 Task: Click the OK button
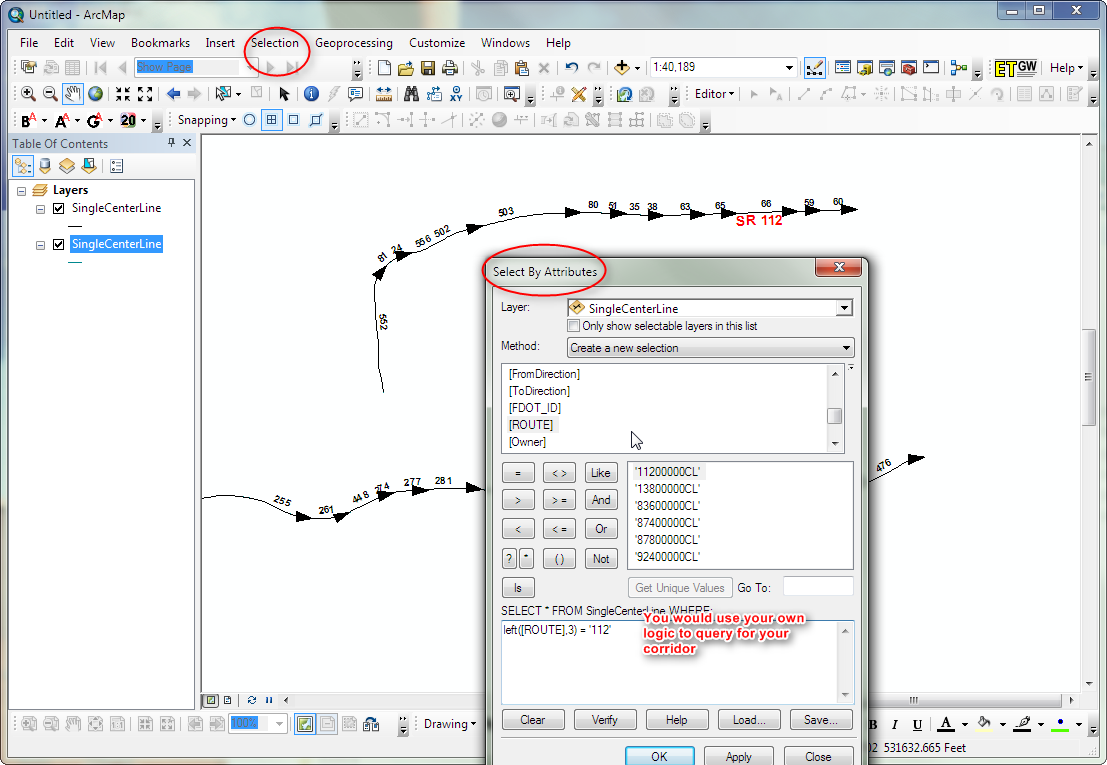tap(659, 756)
